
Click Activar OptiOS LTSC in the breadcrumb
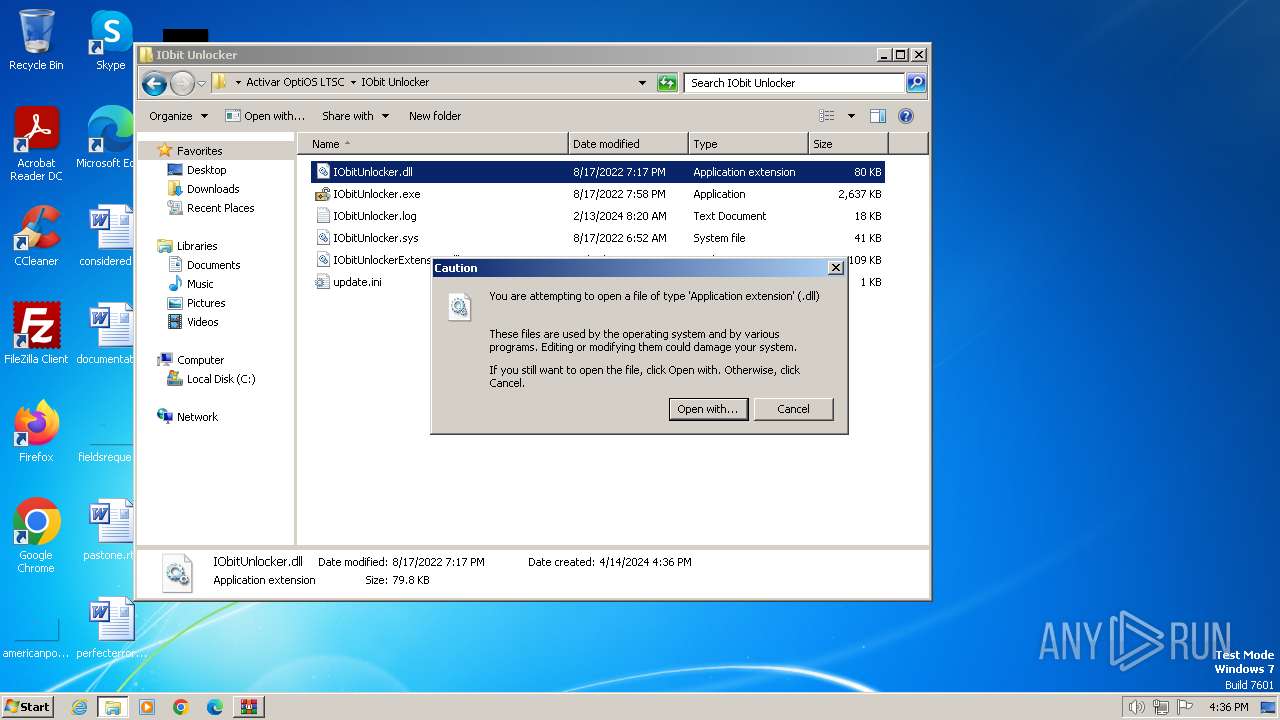(x=296, y=83)
